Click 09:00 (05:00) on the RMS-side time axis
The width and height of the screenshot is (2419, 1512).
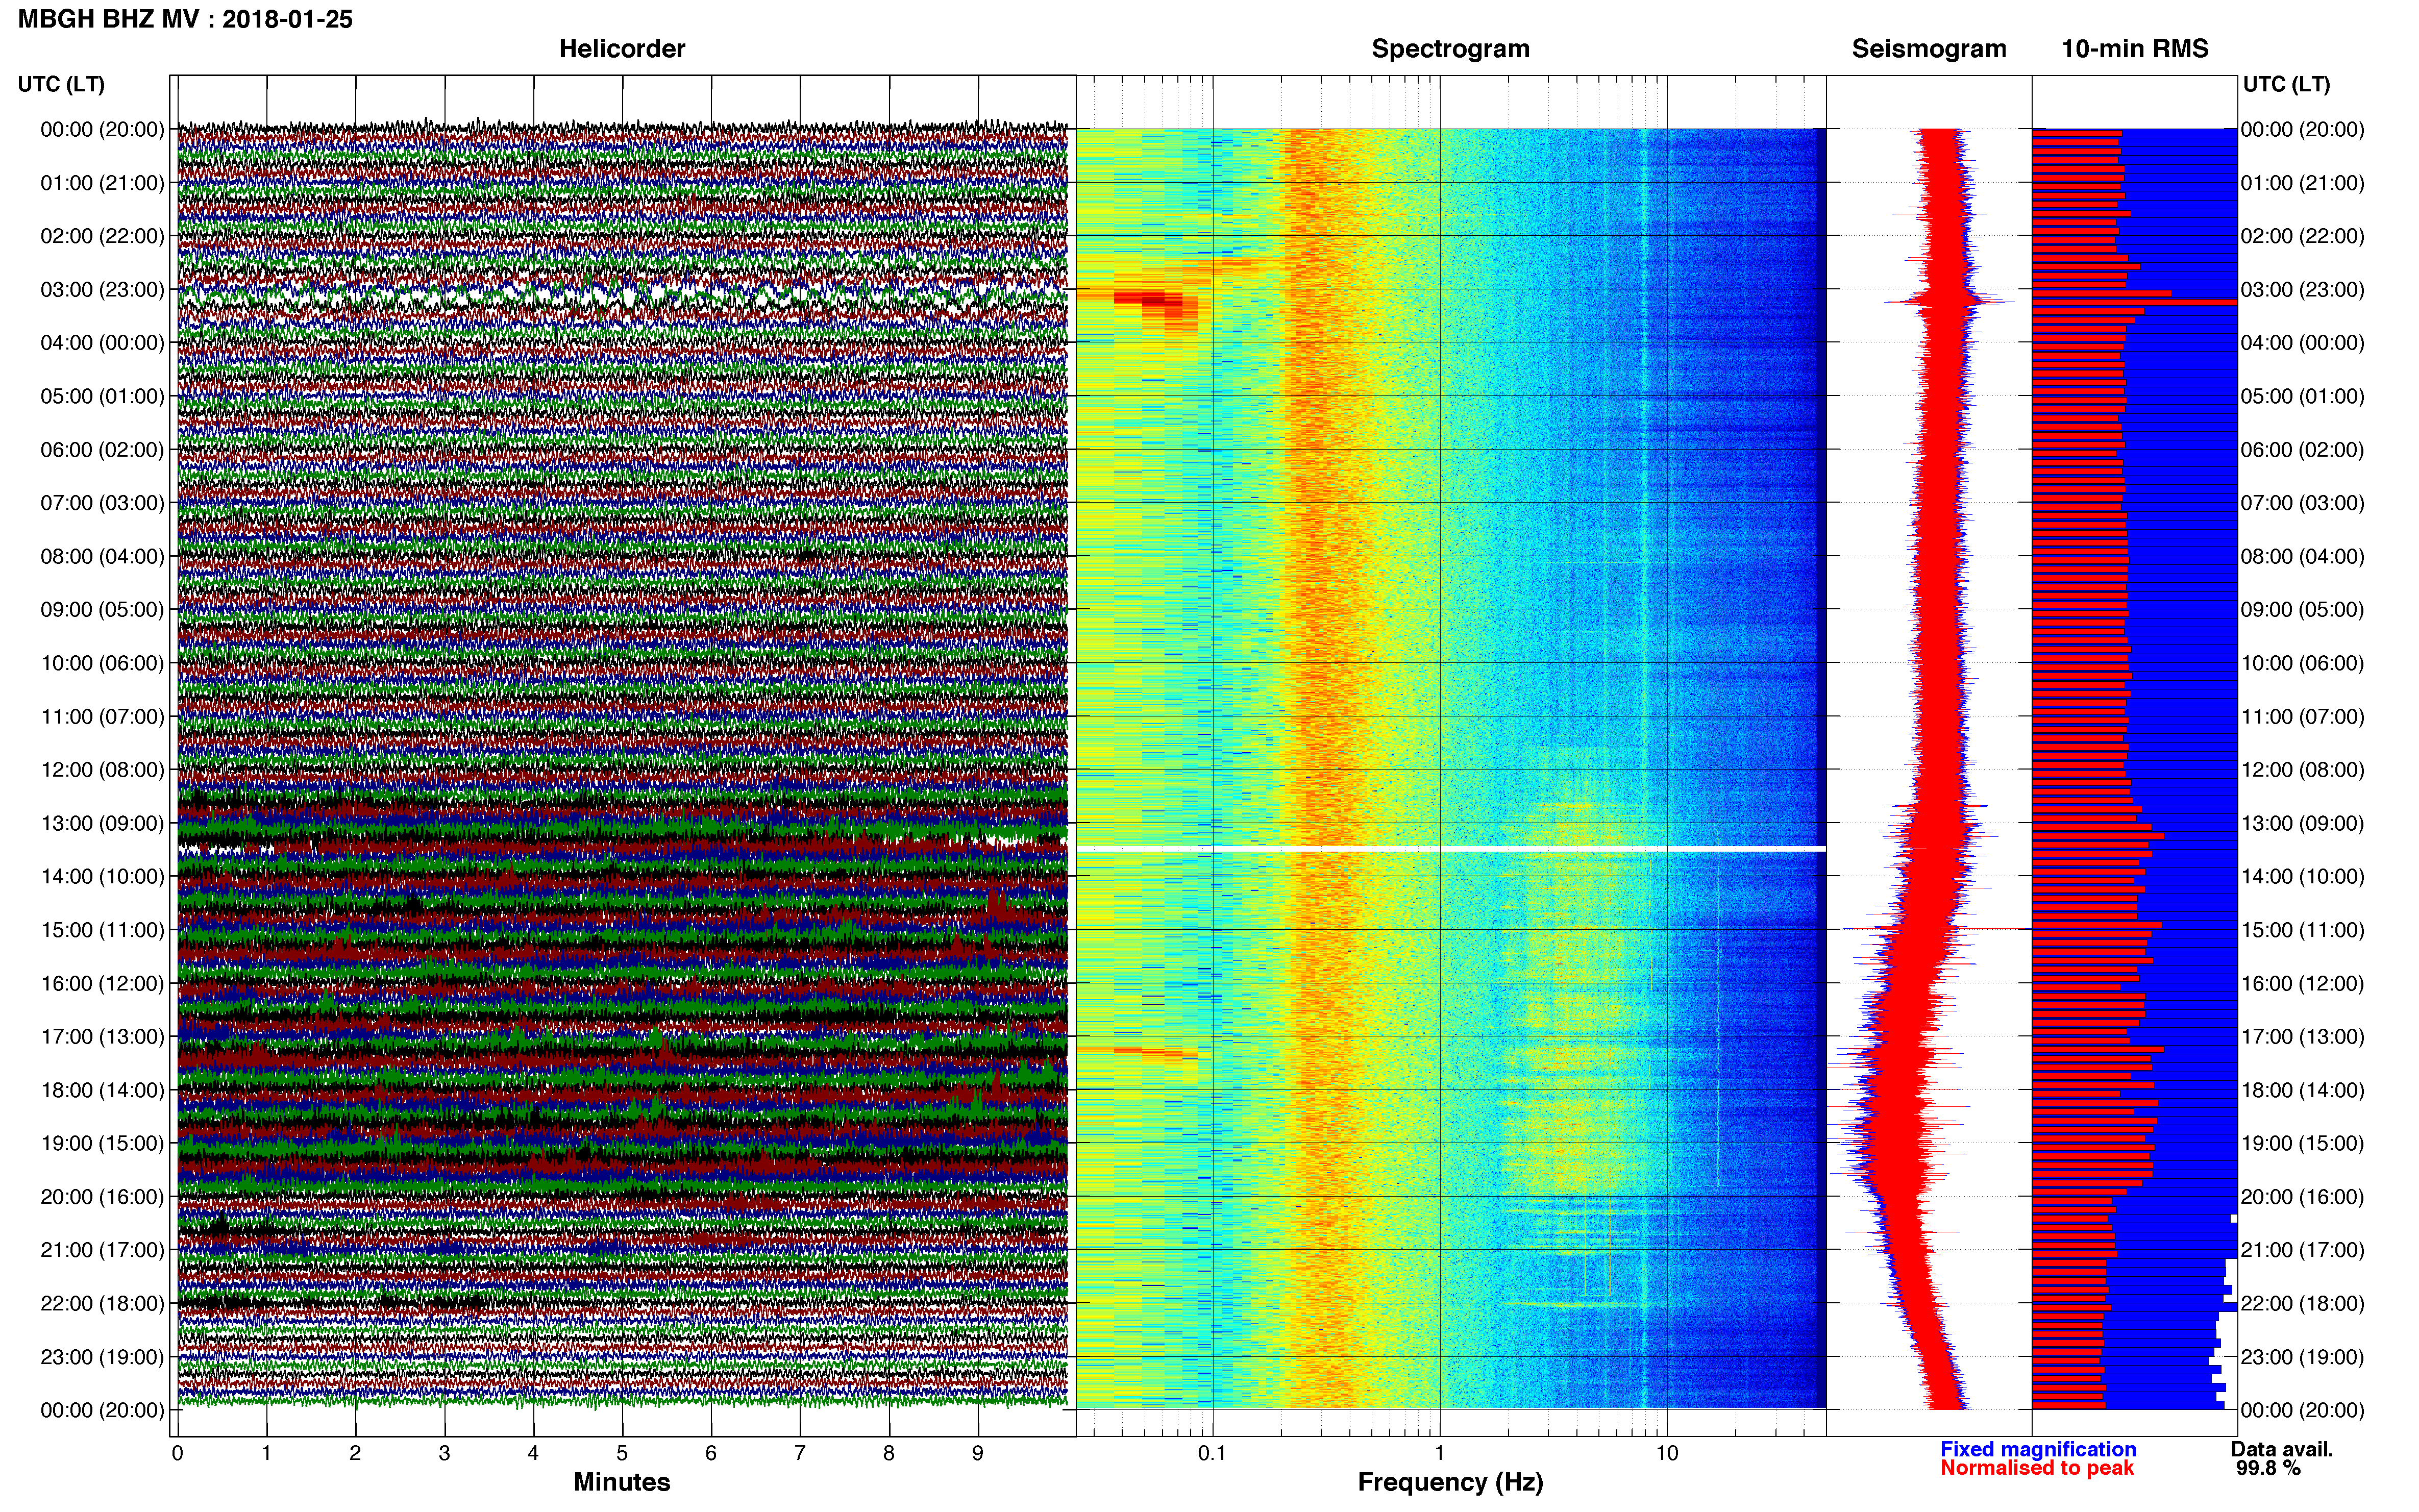pos(2303,610)
